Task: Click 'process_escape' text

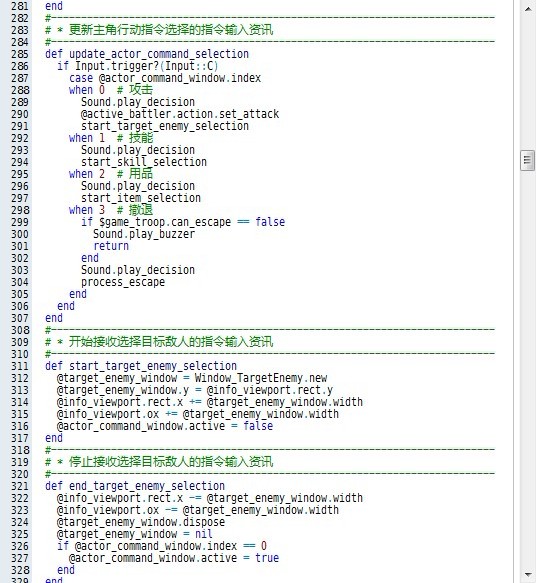Action: [123, 282]
